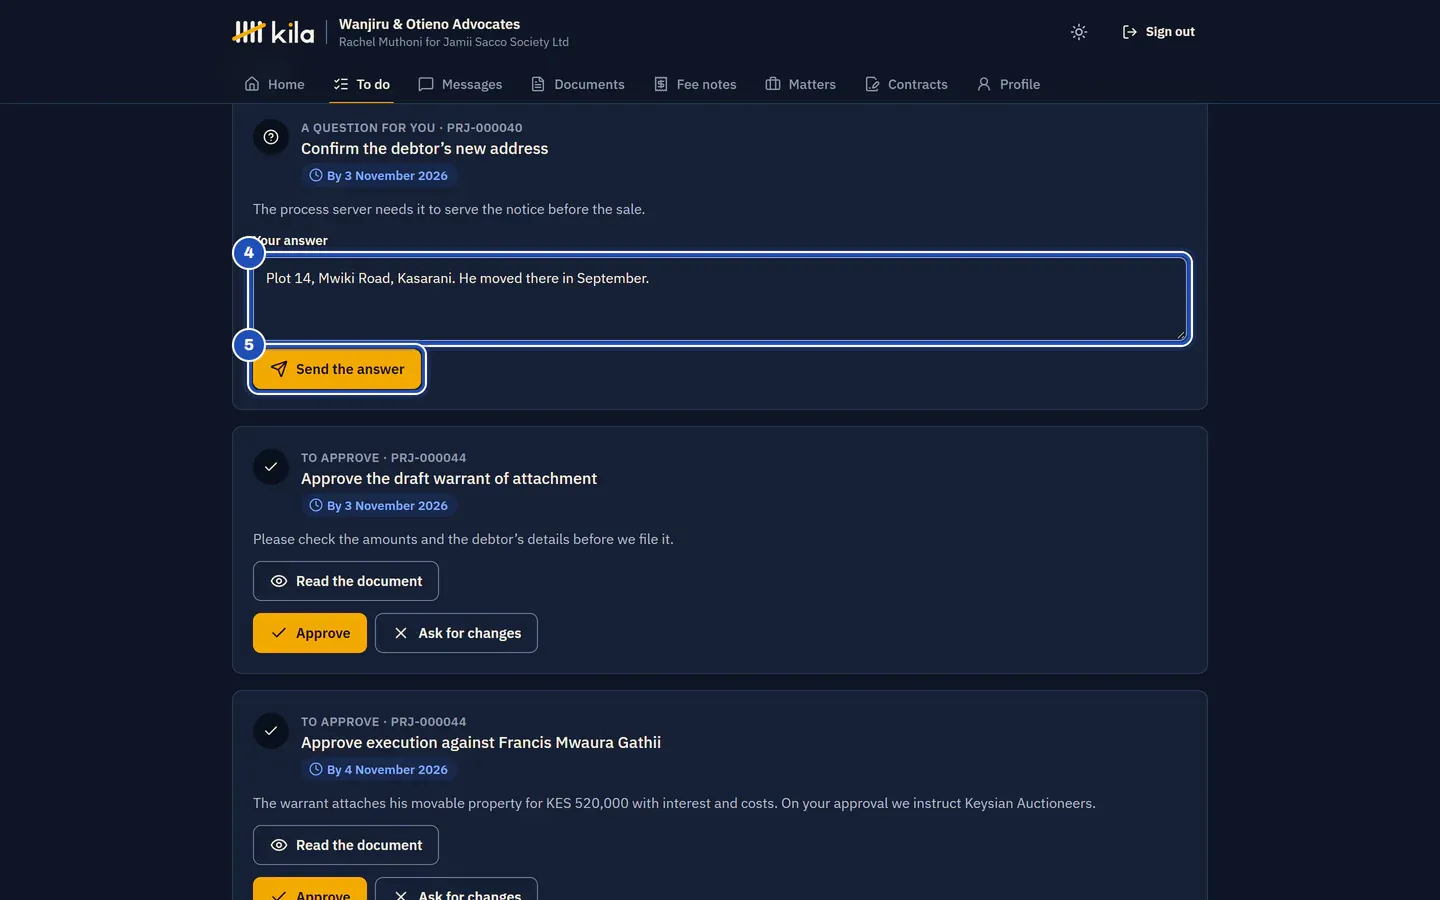This screenshot has height=900, width=1440.
Task: Go to the Profile tab
Action: pos(1008,84)
